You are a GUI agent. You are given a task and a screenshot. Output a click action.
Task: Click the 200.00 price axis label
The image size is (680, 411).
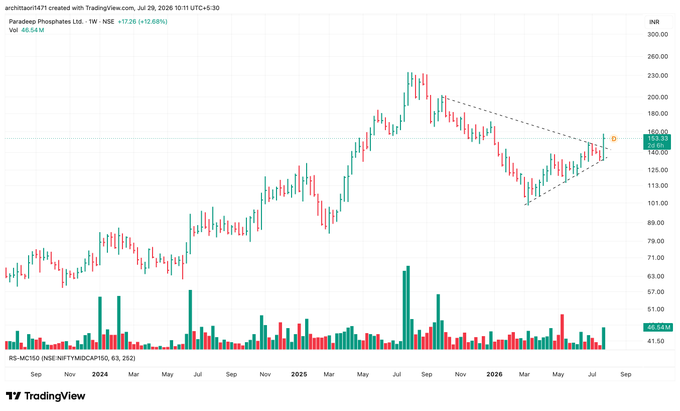pyautogui.click(x=657, y=97)
